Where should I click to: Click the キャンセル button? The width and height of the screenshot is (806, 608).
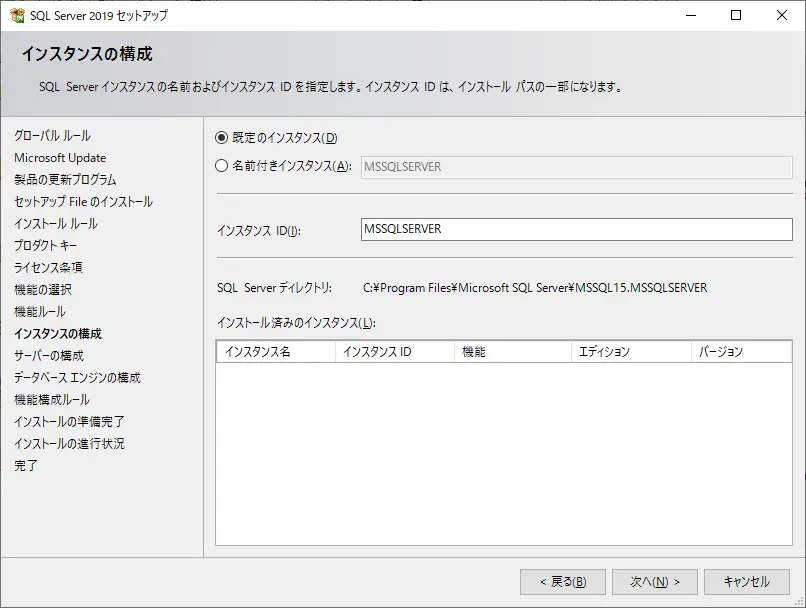click(746, 582)
